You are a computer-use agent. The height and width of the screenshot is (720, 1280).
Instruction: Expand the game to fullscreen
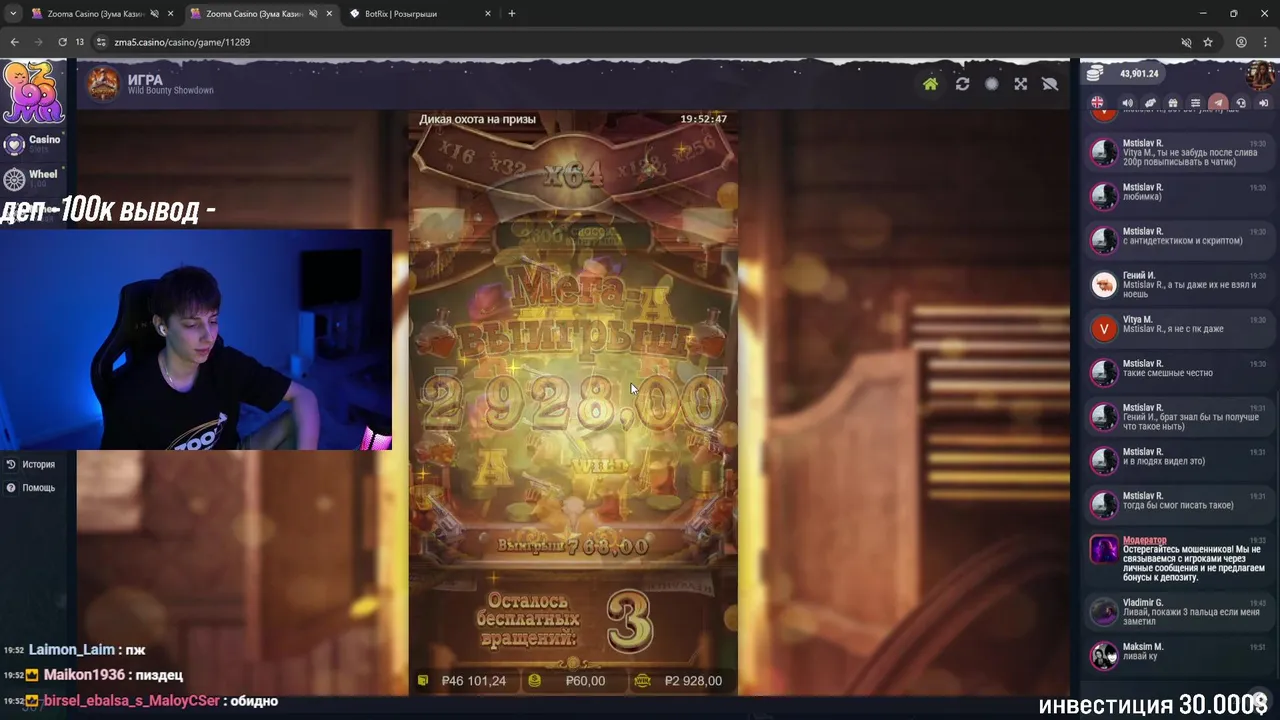coord(1020,84)
